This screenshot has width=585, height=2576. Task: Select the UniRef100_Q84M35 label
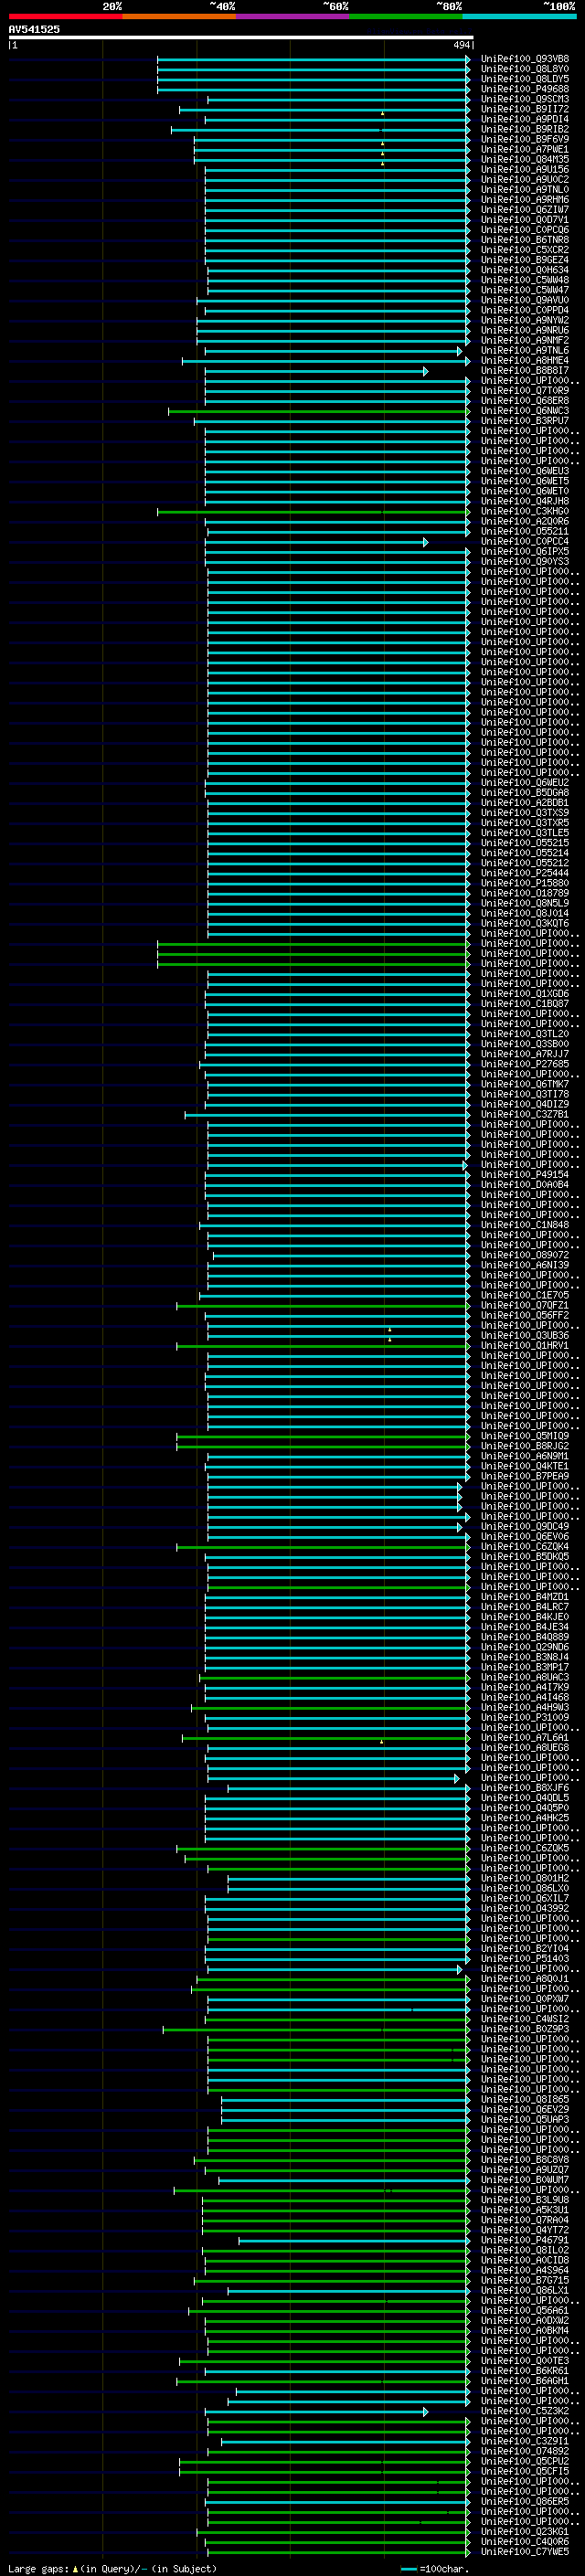[x=525, y=159]
